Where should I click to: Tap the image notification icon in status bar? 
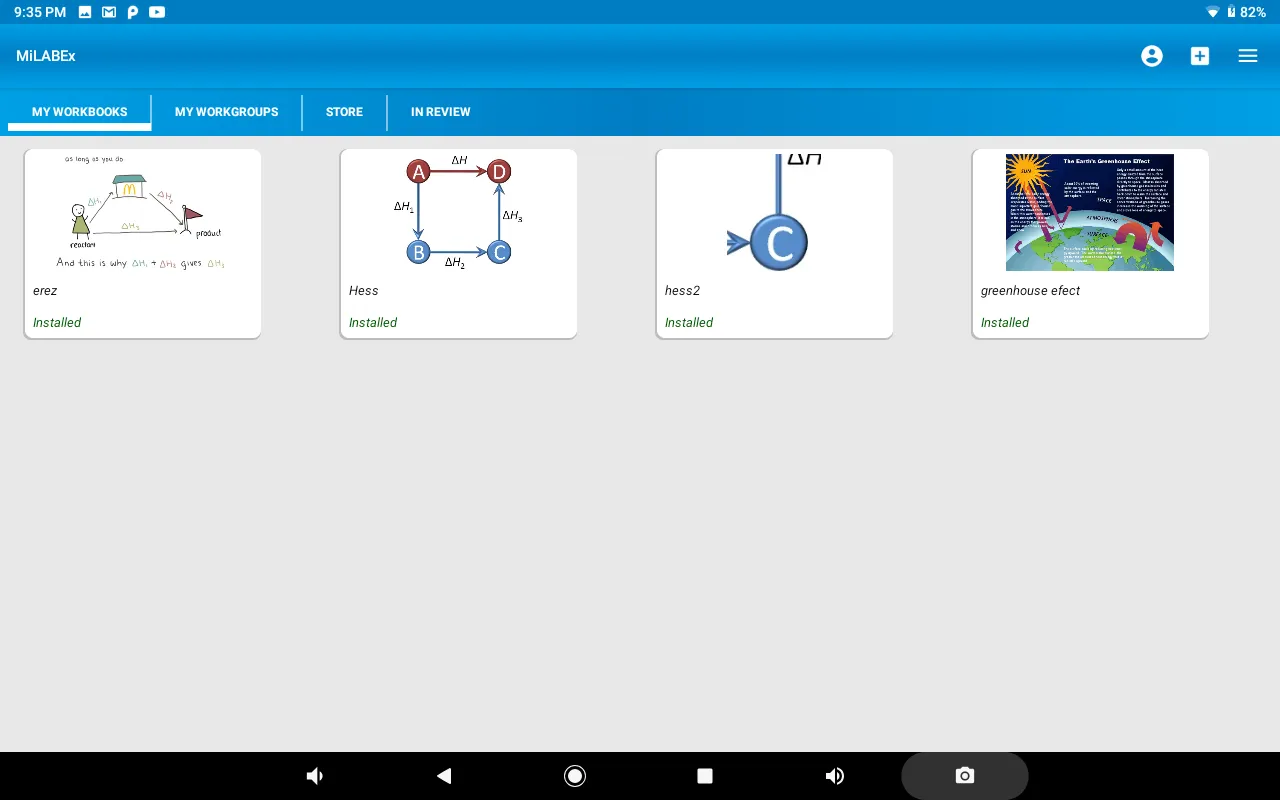click(85, 12)
